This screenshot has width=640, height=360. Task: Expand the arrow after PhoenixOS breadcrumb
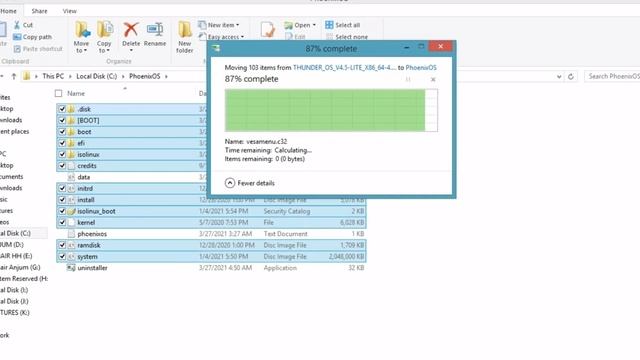tap(166, 76)
